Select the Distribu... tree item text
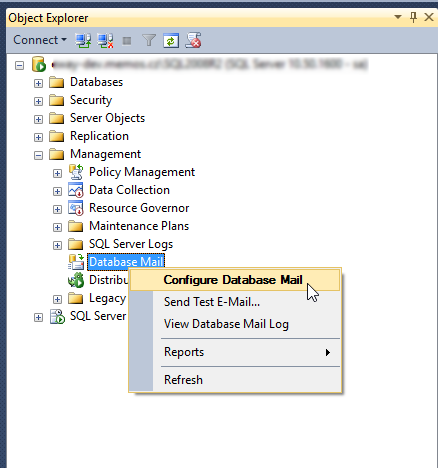The width and height of the screenshot is (438, 468). tap(108, 280)
